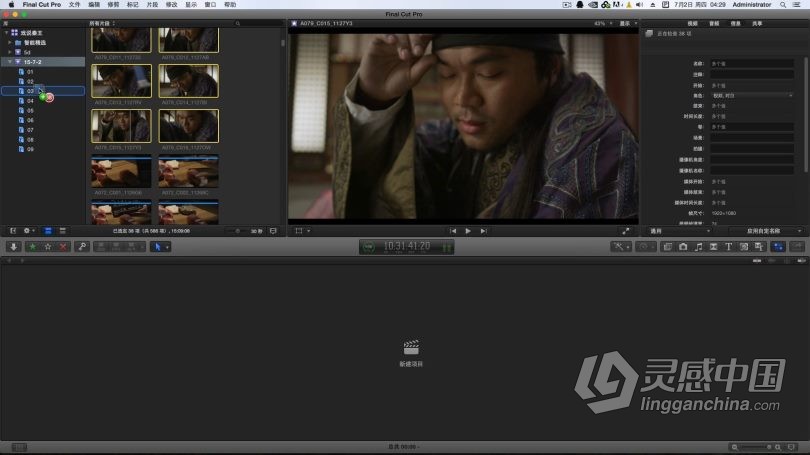Select keyword collection 07
Screen dimensions: 810x455
30,130
